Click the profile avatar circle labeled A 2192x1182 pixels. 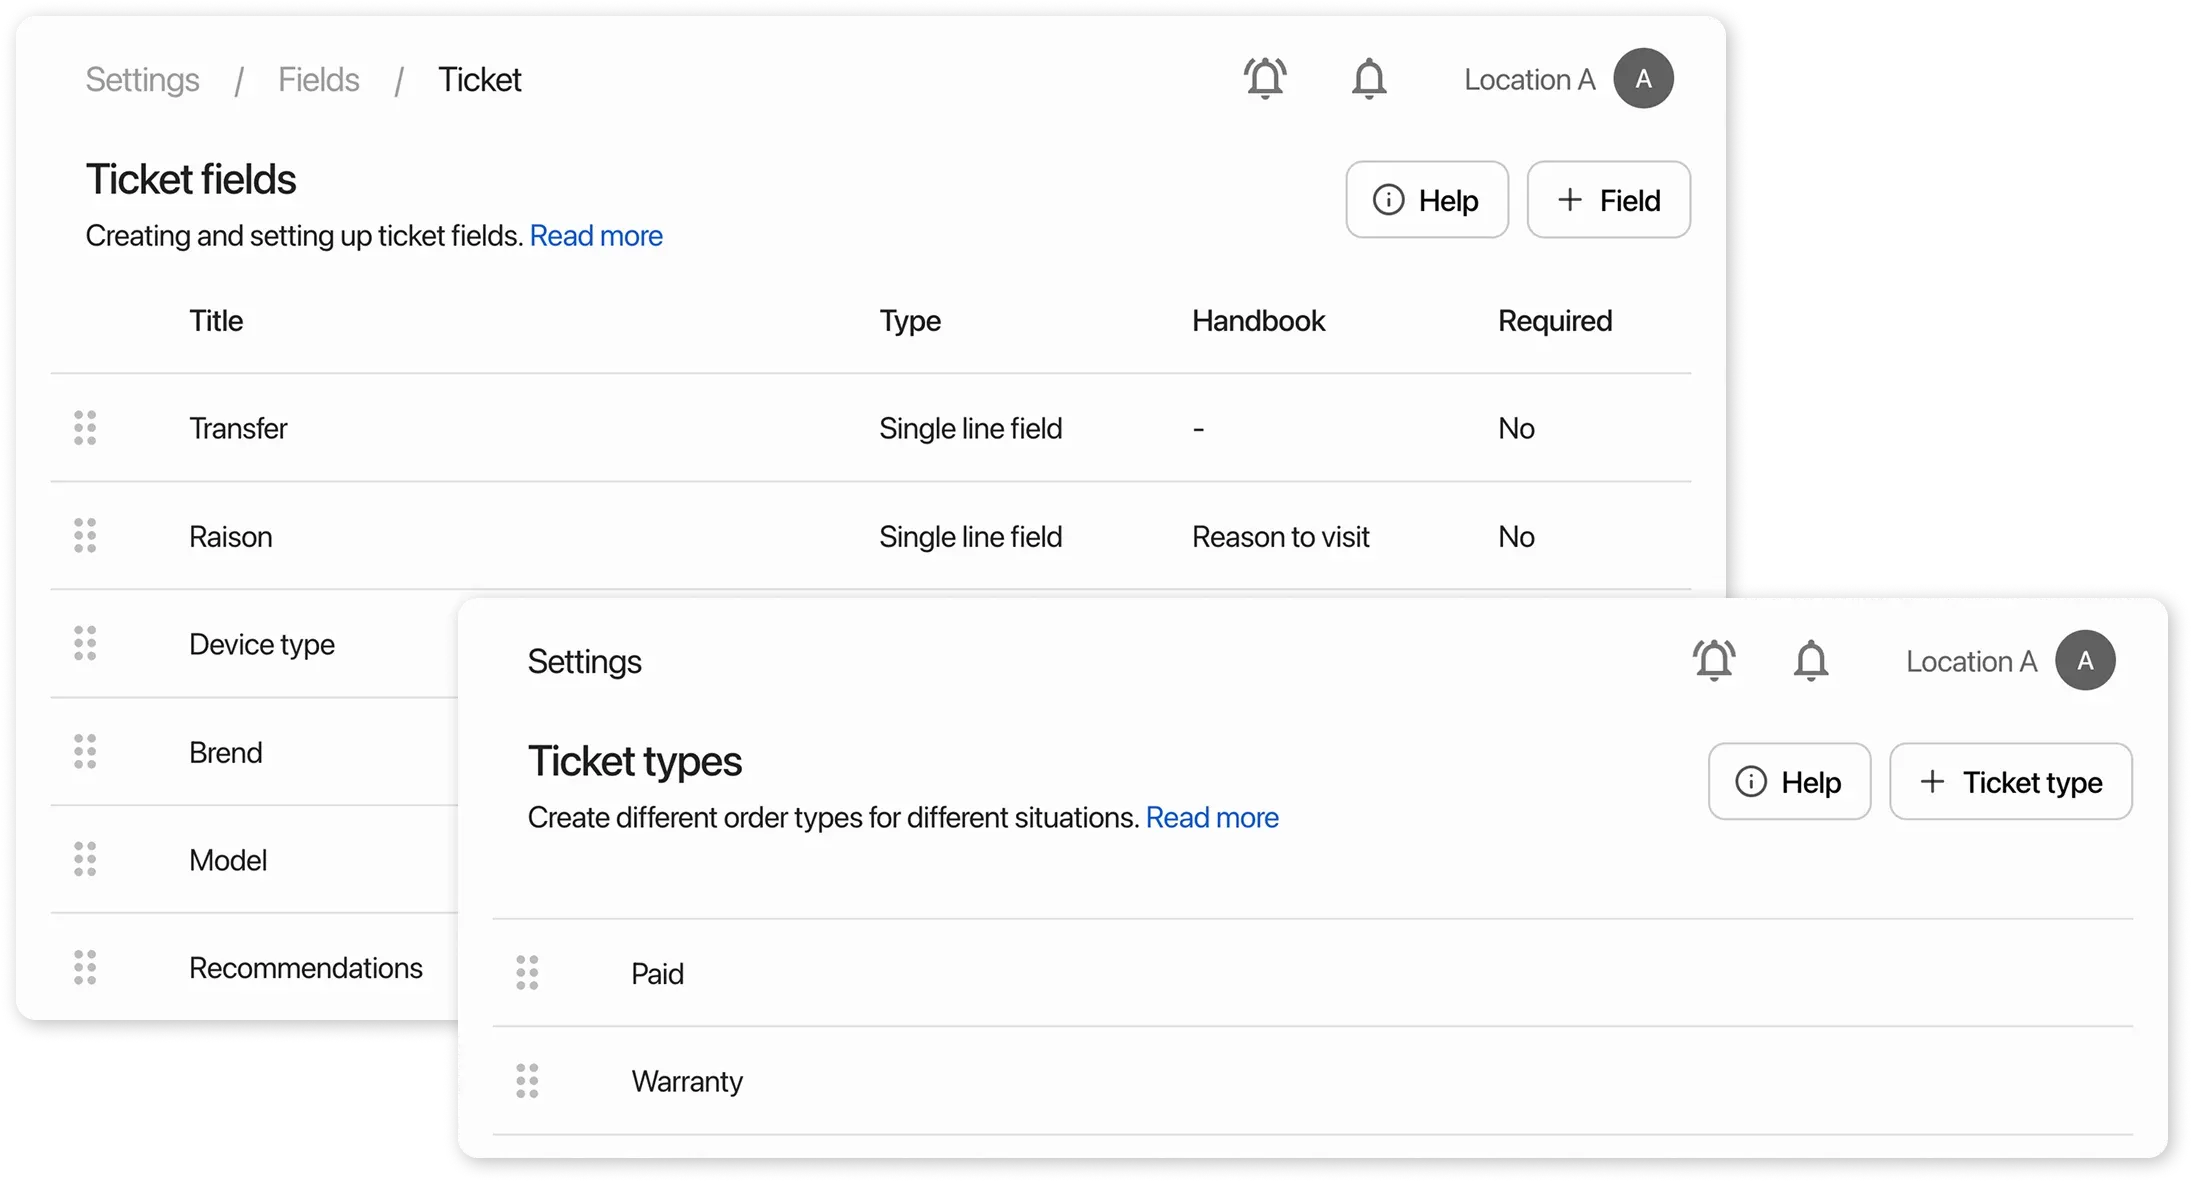(x=1642, y=78)
